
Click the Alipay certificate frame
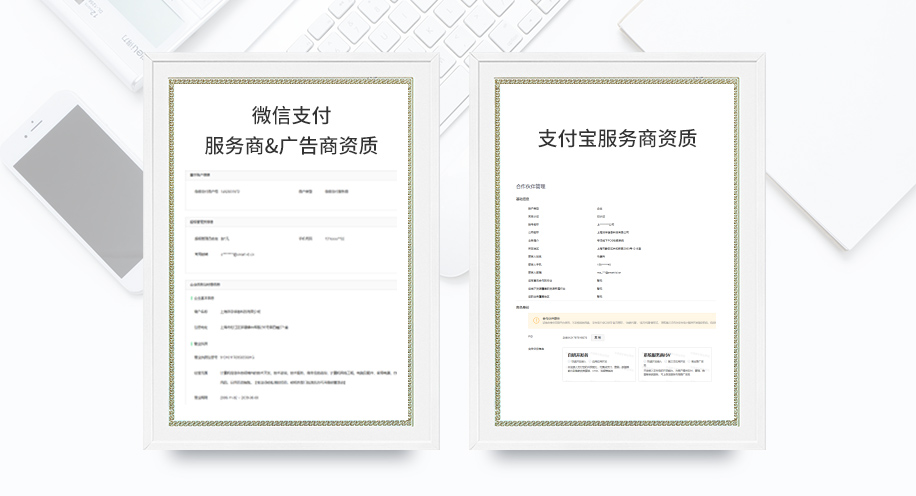click(617, 250)
